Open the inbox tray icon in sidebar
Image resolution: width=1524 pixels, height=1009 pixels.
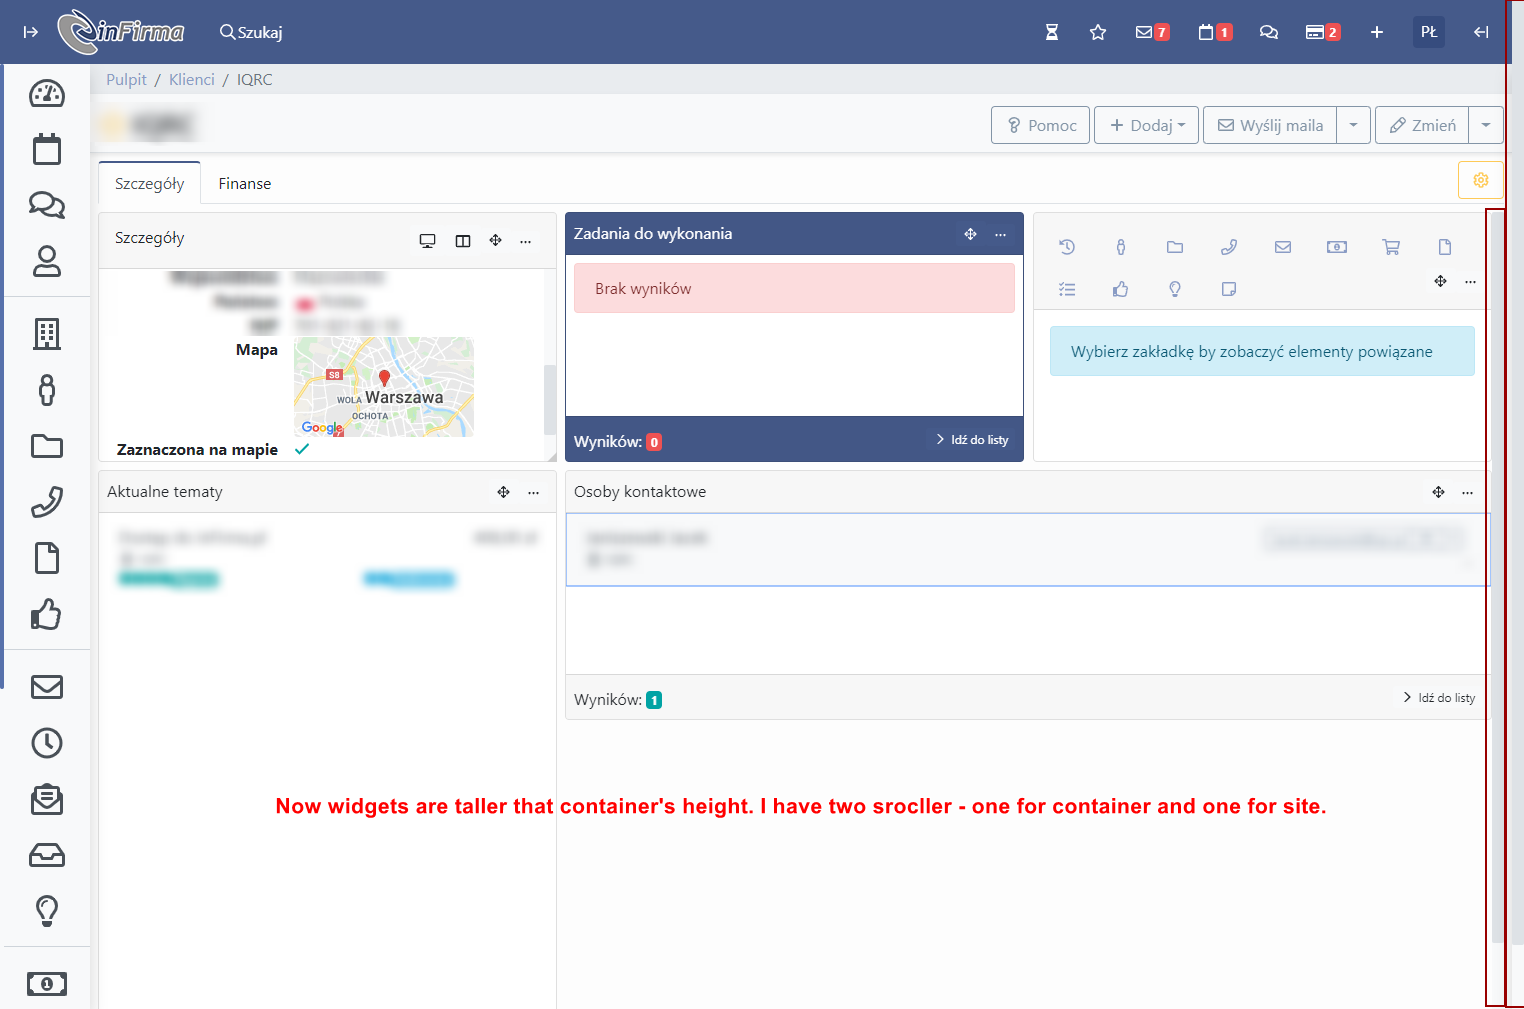point(47,855)
